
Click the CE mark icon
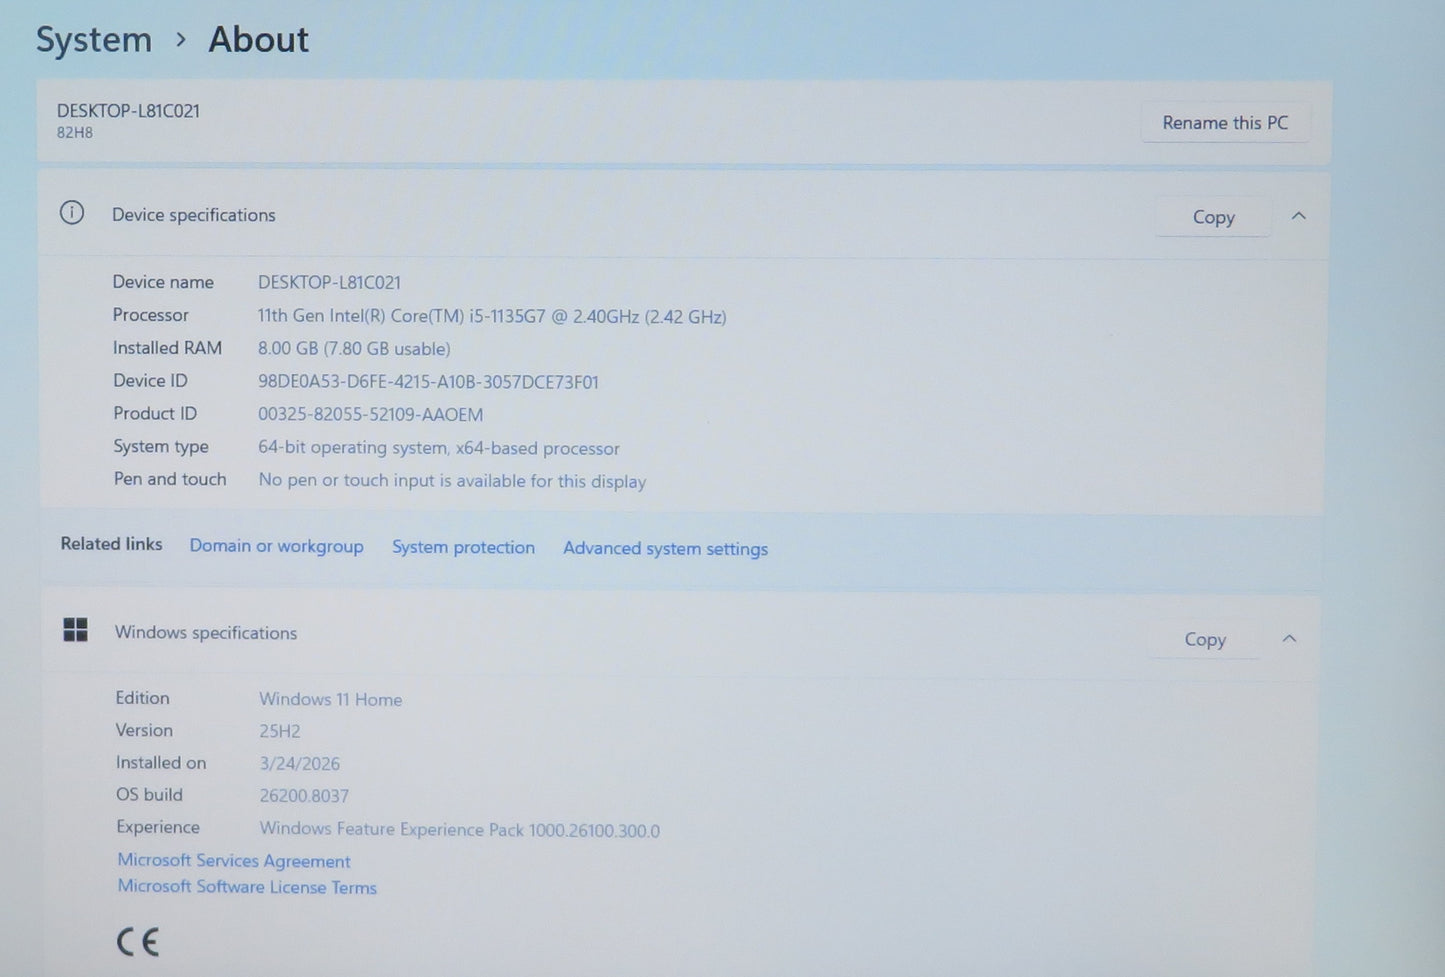click(x=138, y=942)
